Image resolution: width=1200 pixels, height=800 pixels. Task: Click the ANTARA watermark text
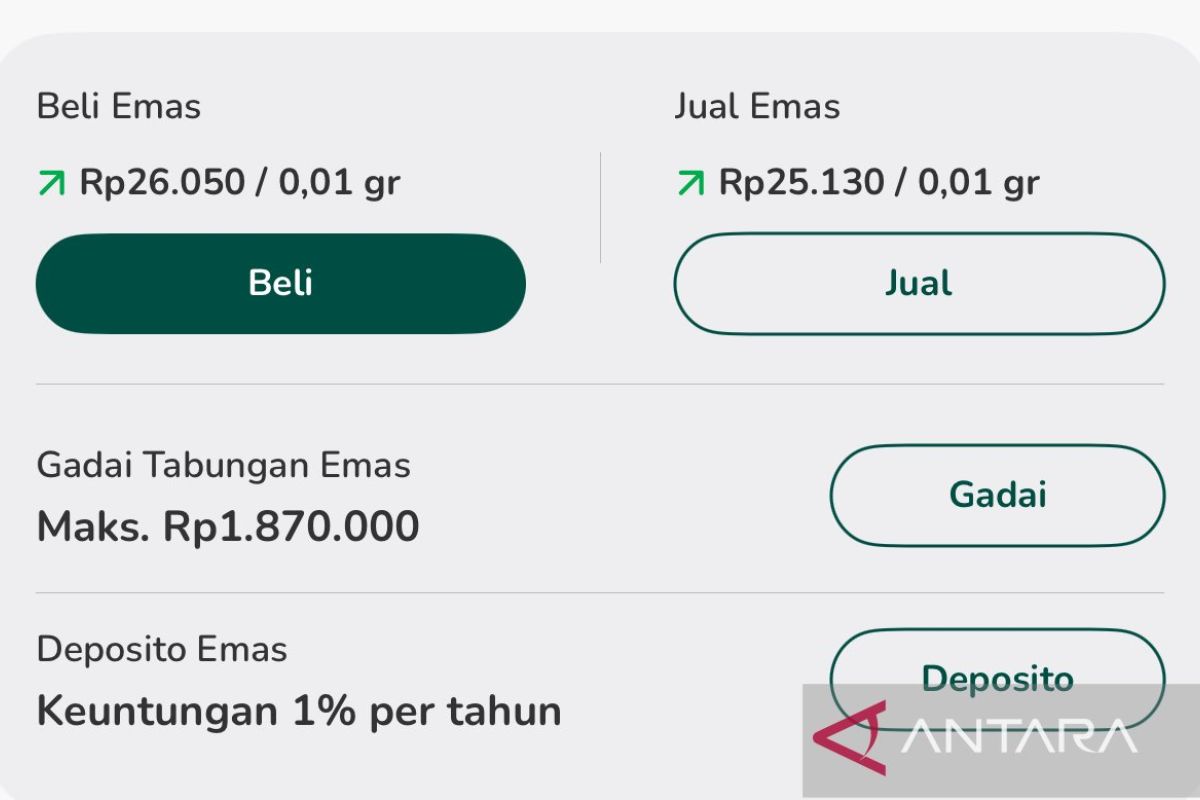tap(1018, 737)
